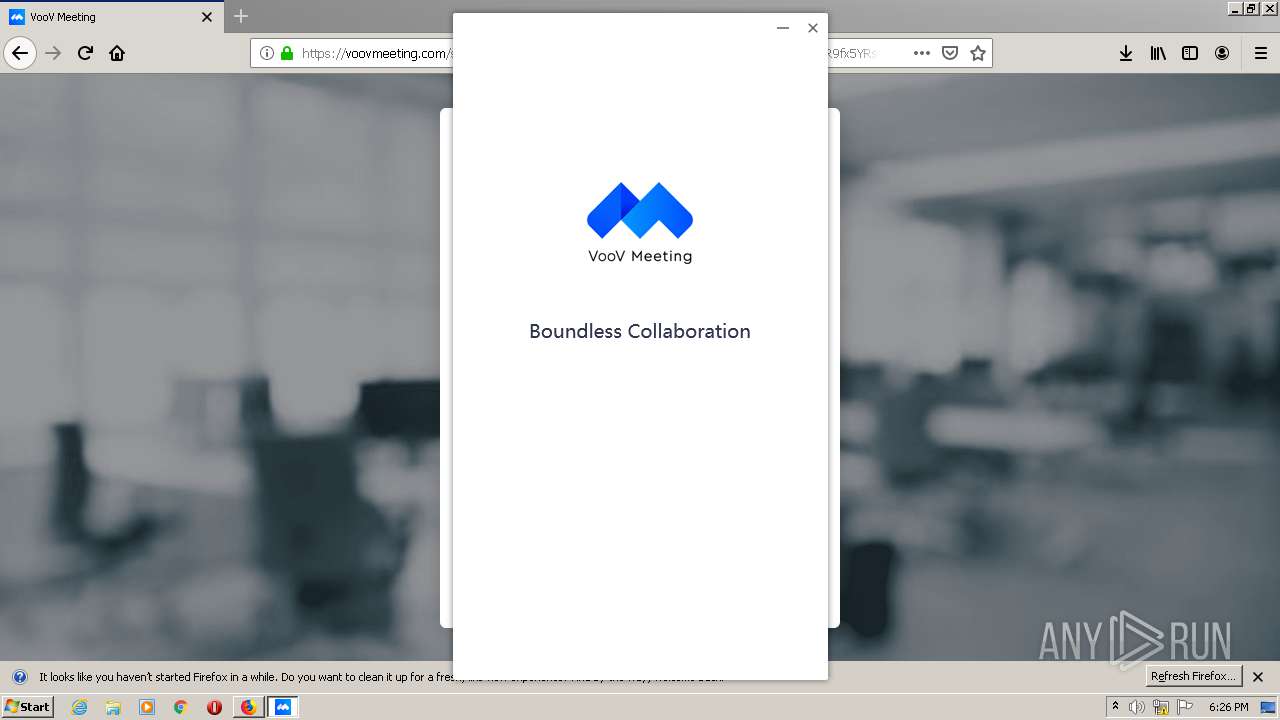Image resolution: width=1280 pixels, height=720 pixels.
Task: Go back in Firefox
Action: (20, 53)
